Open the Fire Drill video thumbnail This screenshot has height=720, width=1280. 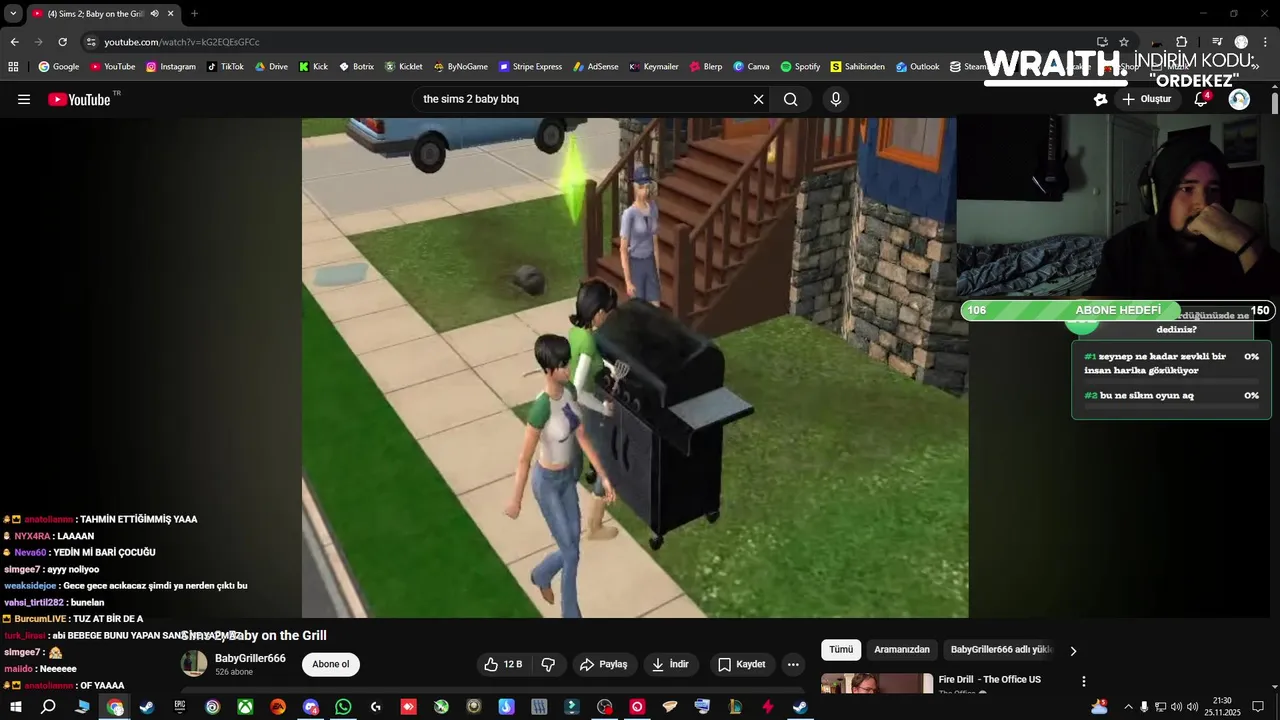877,683
